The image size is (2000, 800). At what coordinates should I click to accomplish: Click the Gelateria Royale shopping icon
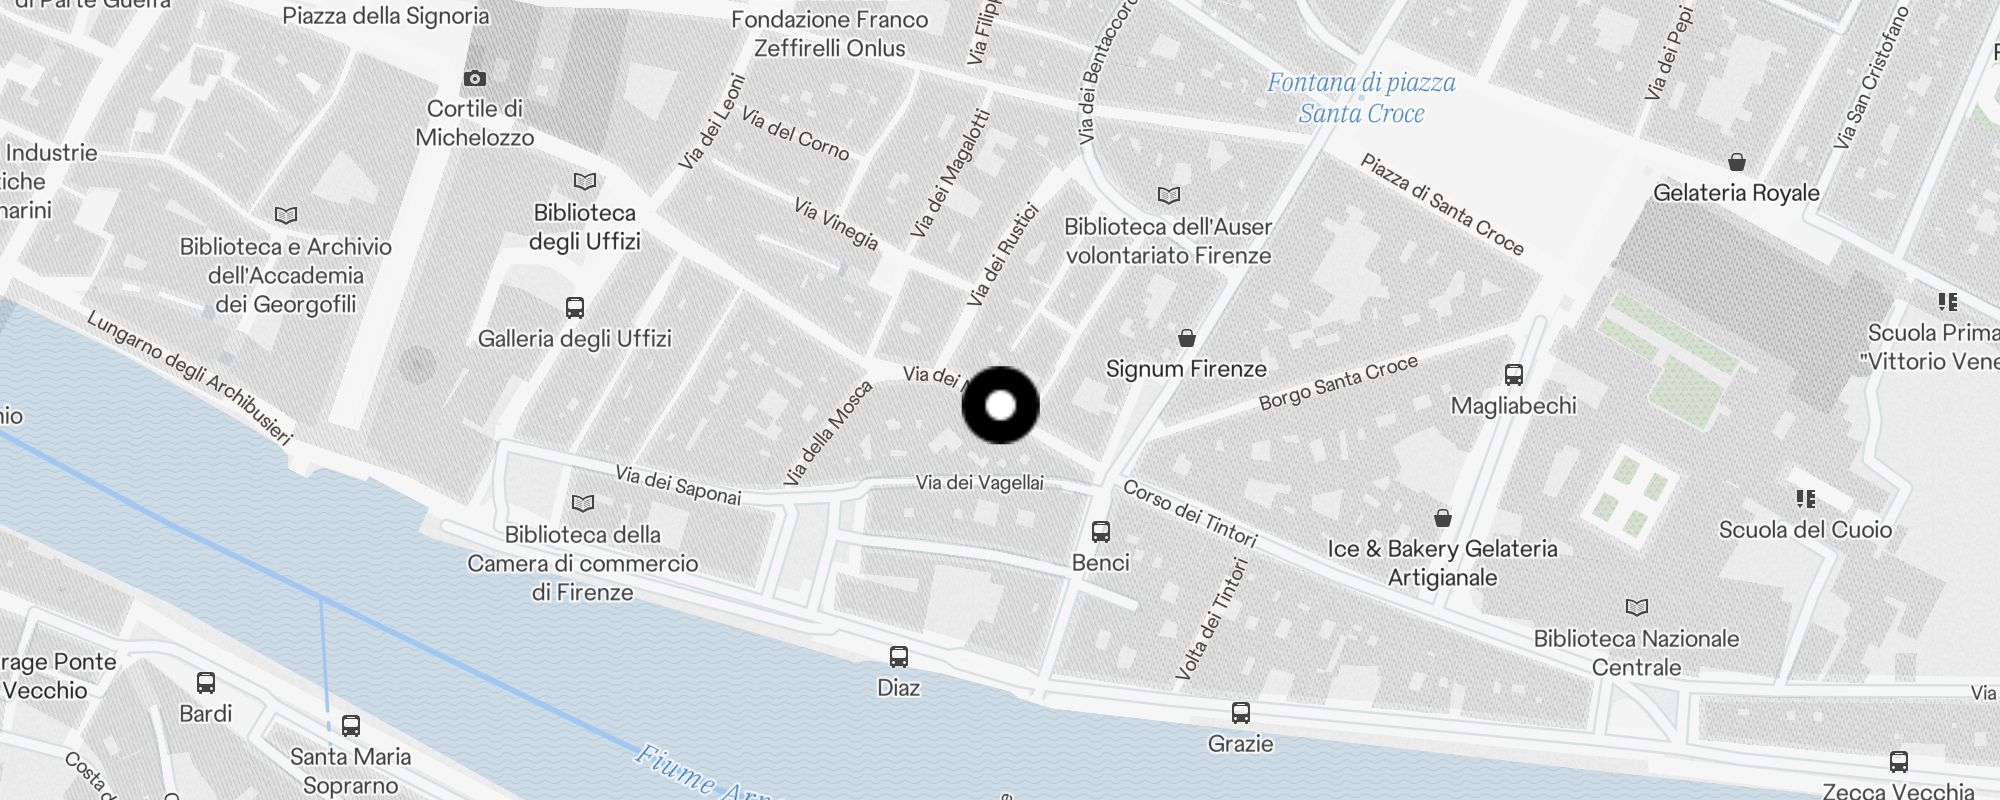1737,162
